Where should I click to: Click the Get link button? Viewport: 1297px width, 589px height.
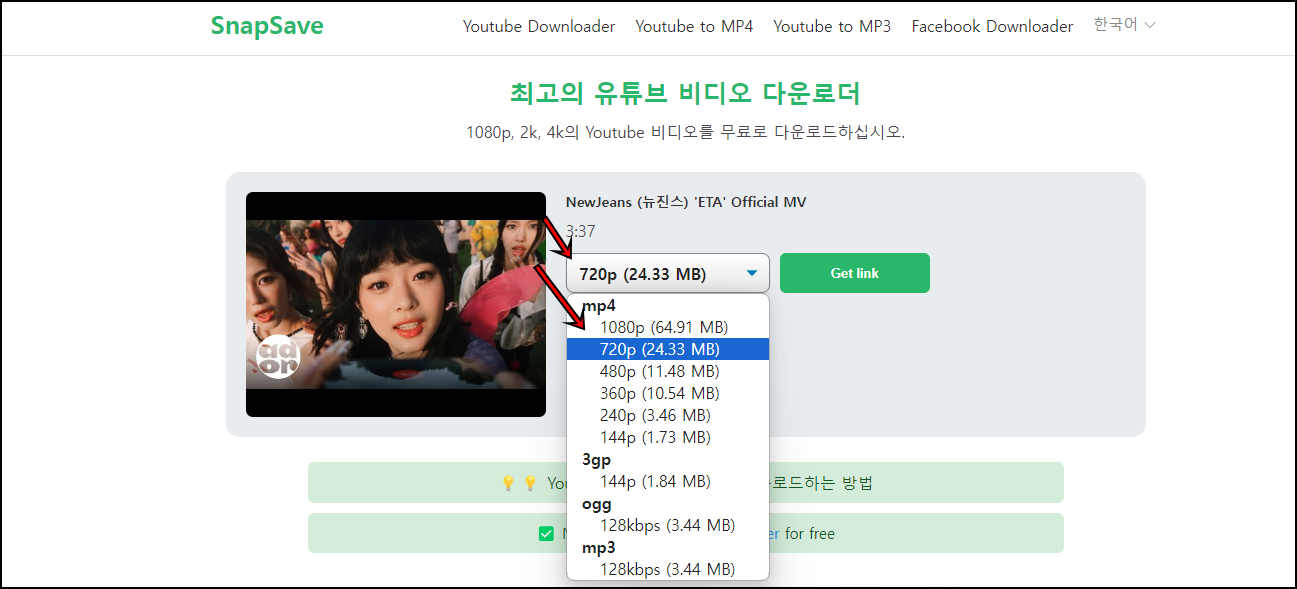point(855,273)
